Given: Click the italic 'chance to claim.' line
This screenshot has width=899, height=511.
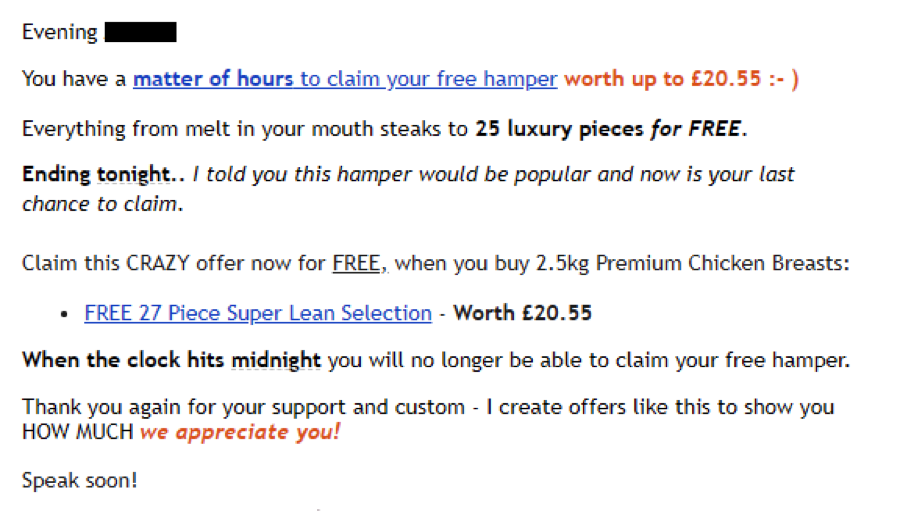Looking at the screenshot, I should pyautogui.click(x=103, y=204).
